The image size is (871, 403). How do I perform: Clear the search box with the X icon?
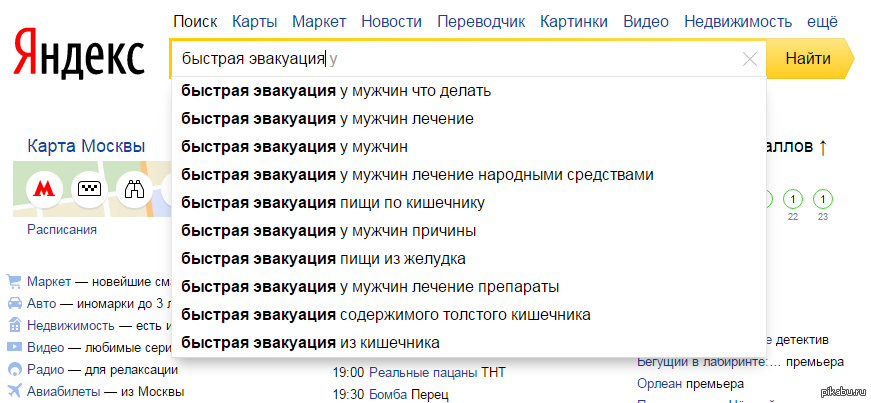pos(750,59)
